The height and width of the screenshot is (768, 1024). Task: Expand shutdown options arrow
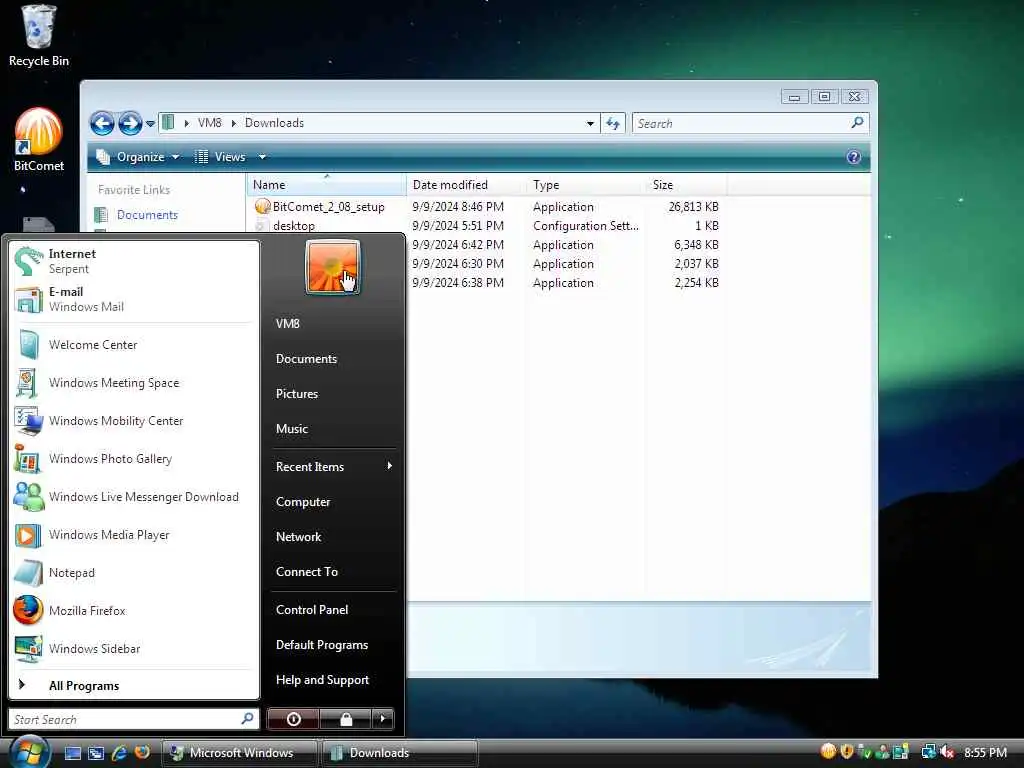[x=383, y=719]
